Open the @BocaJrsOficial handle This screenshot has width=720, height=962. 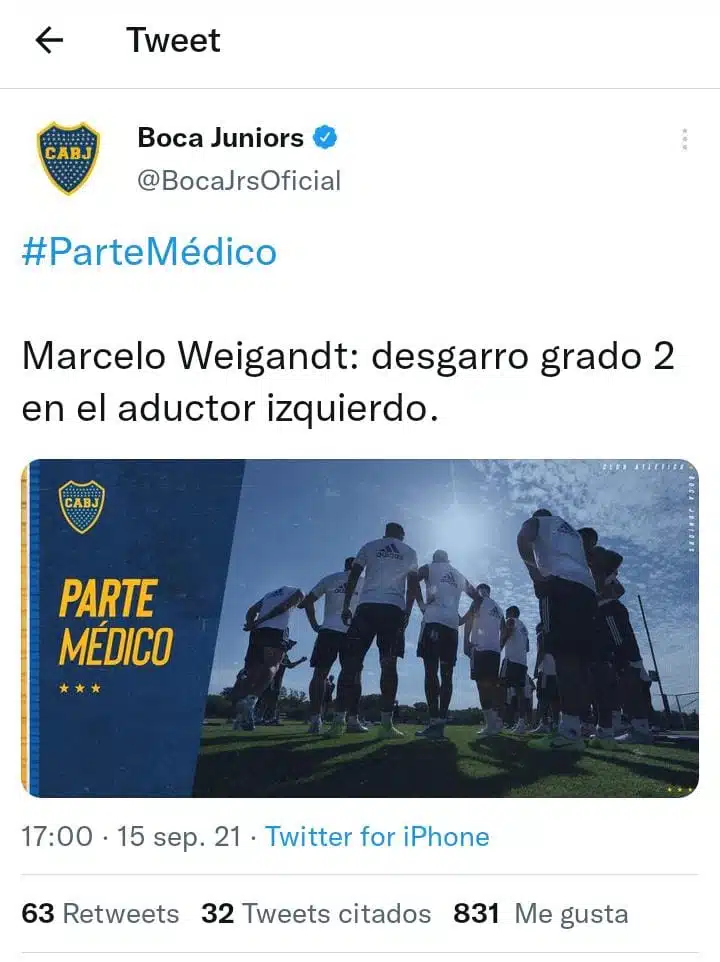(x=239, y=181)
